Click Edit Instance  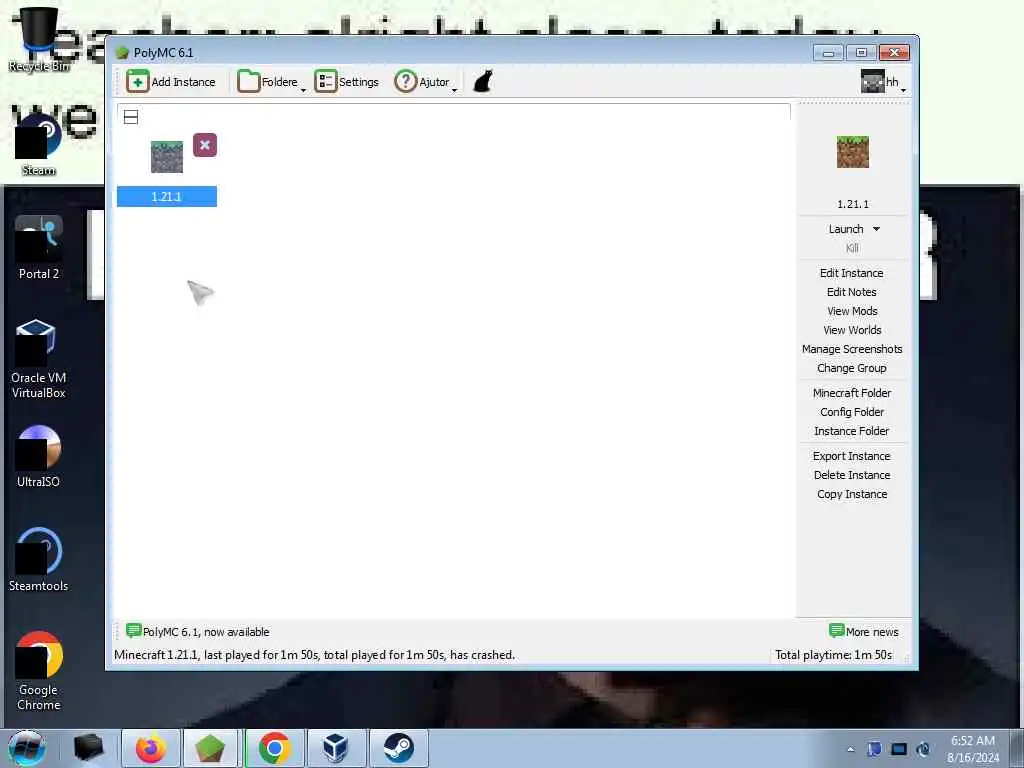tap(852, 273)
